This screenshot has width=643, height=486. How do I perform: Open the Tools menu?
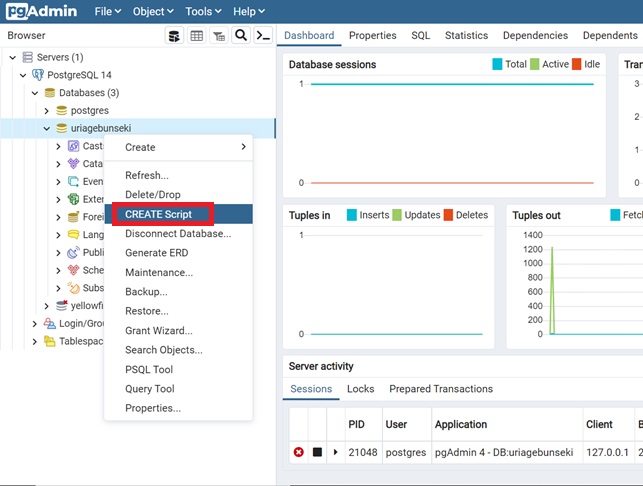pyautogui.click(x=203, y=11)
